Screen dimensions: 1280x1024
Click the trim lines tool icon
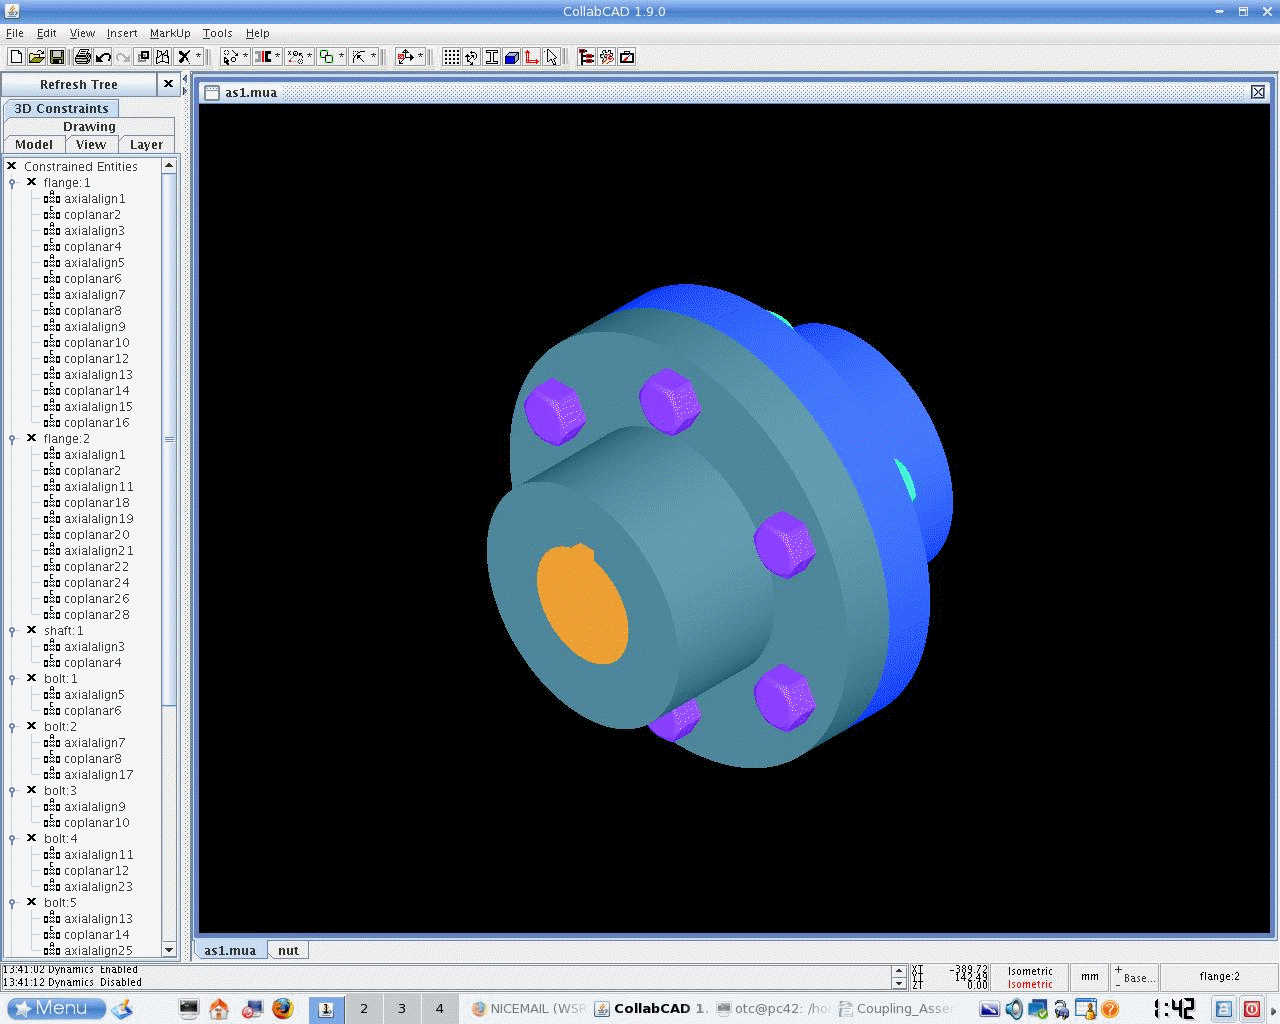click(x=359, y=57)
